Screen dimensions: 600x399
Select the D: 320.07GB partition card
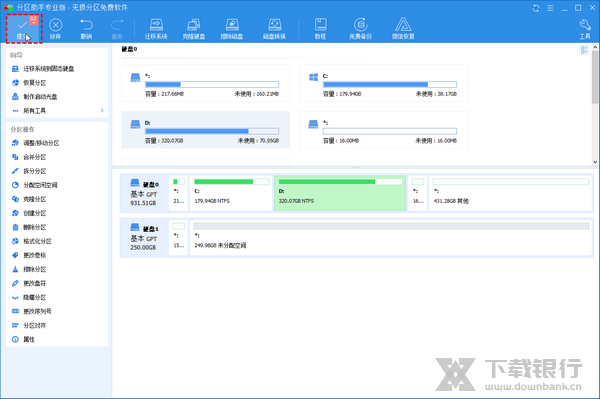coord(205,130)
